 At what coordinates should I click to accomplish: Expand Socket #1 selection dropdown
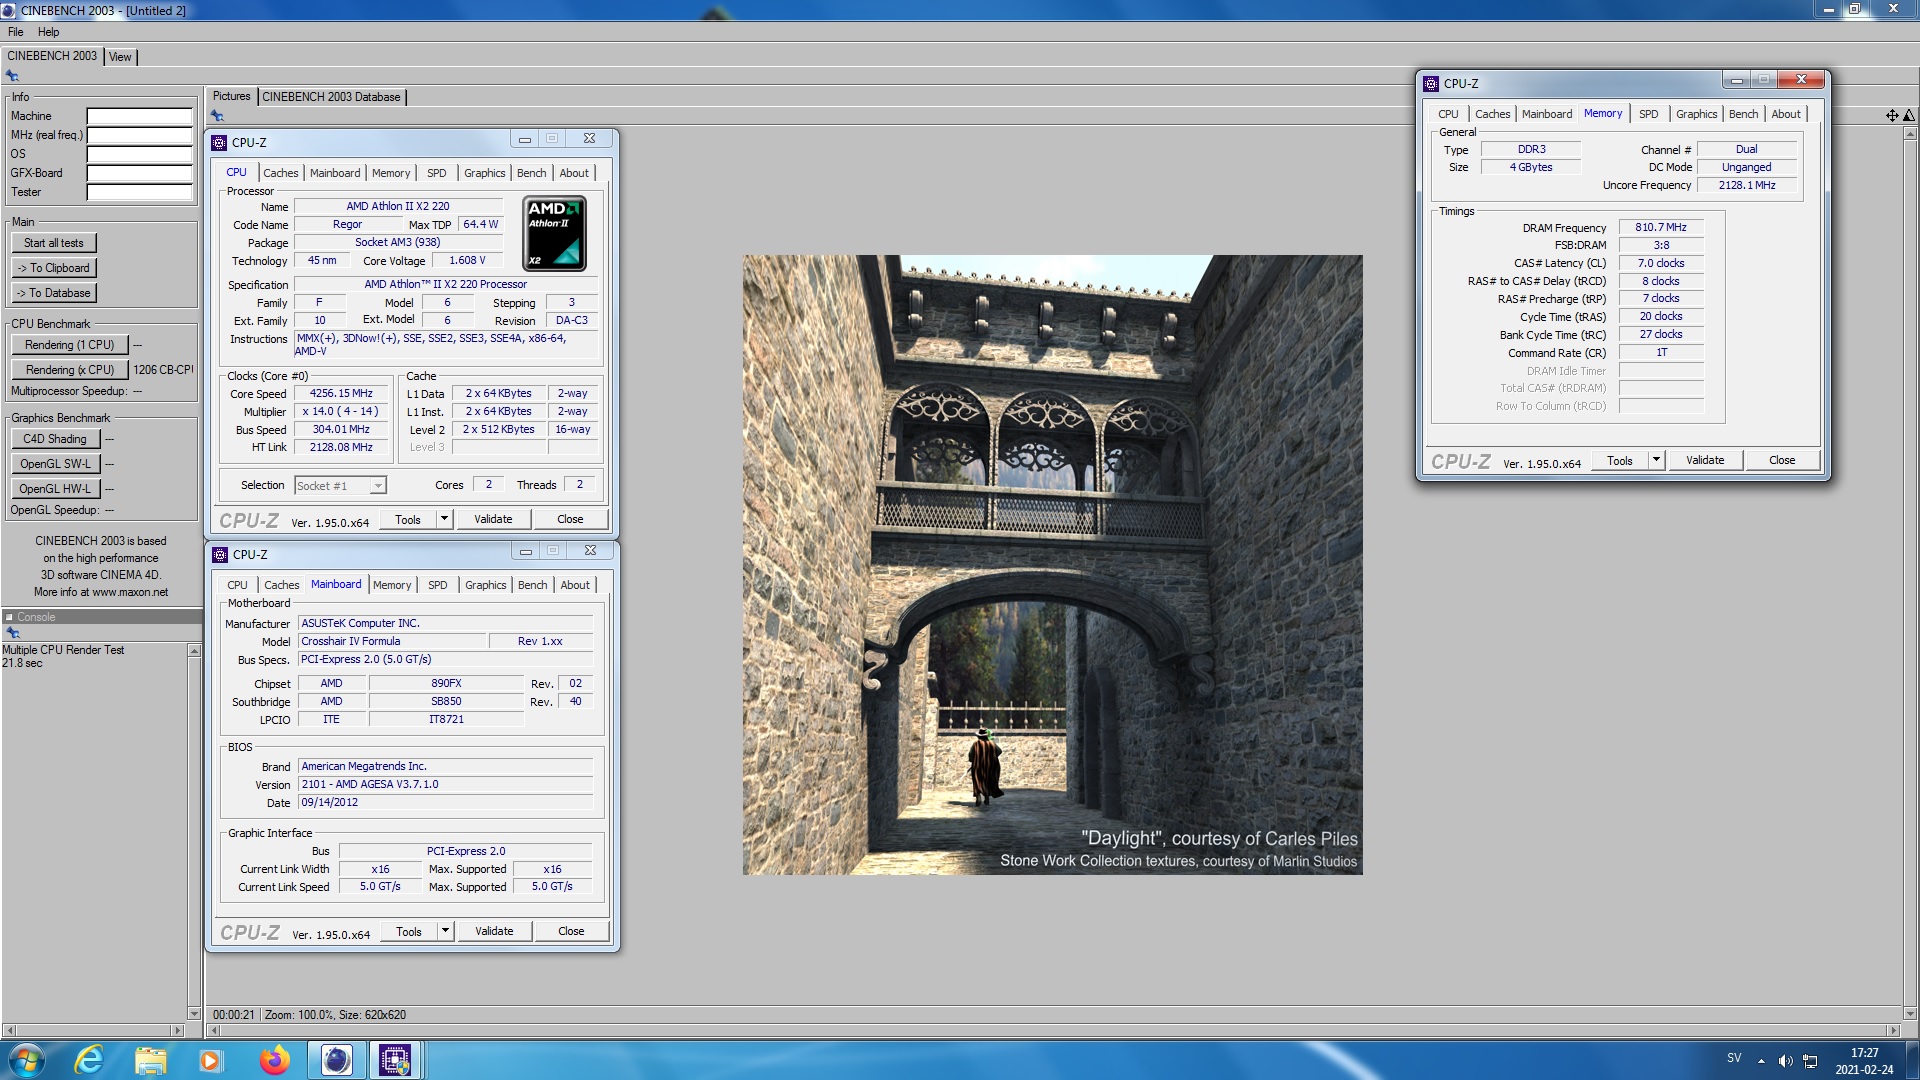click(378, 486)
